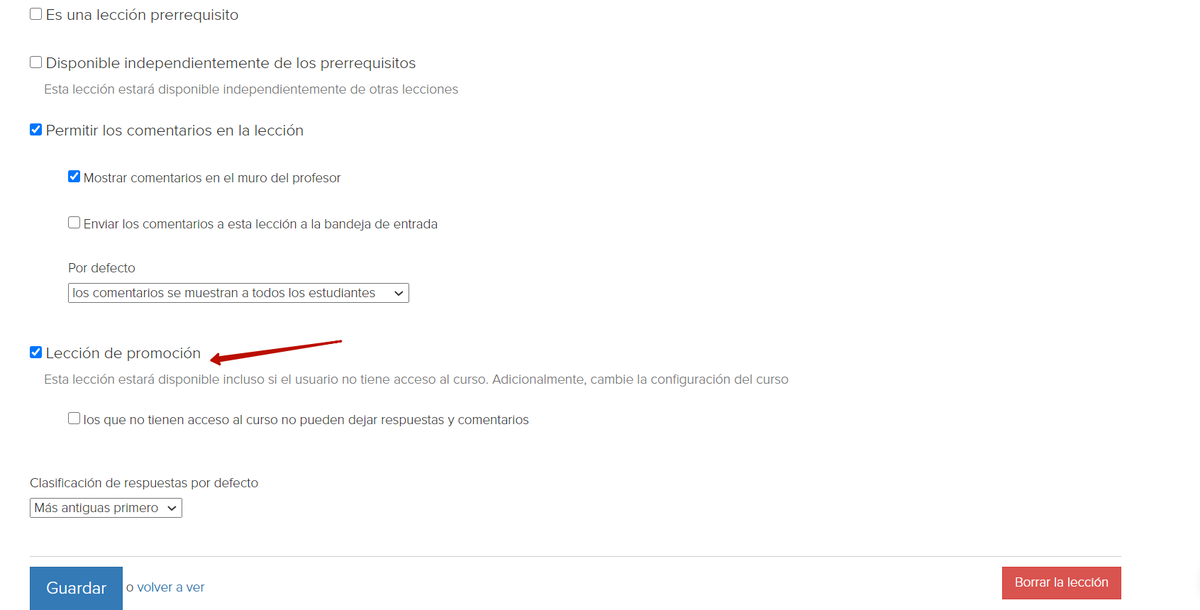This screenshot has height=610, width=1200.
Task: Click the 'Mostrar comentarios en el muro del profesor' label
Action: pyautogui.click(x=212, y=178)
